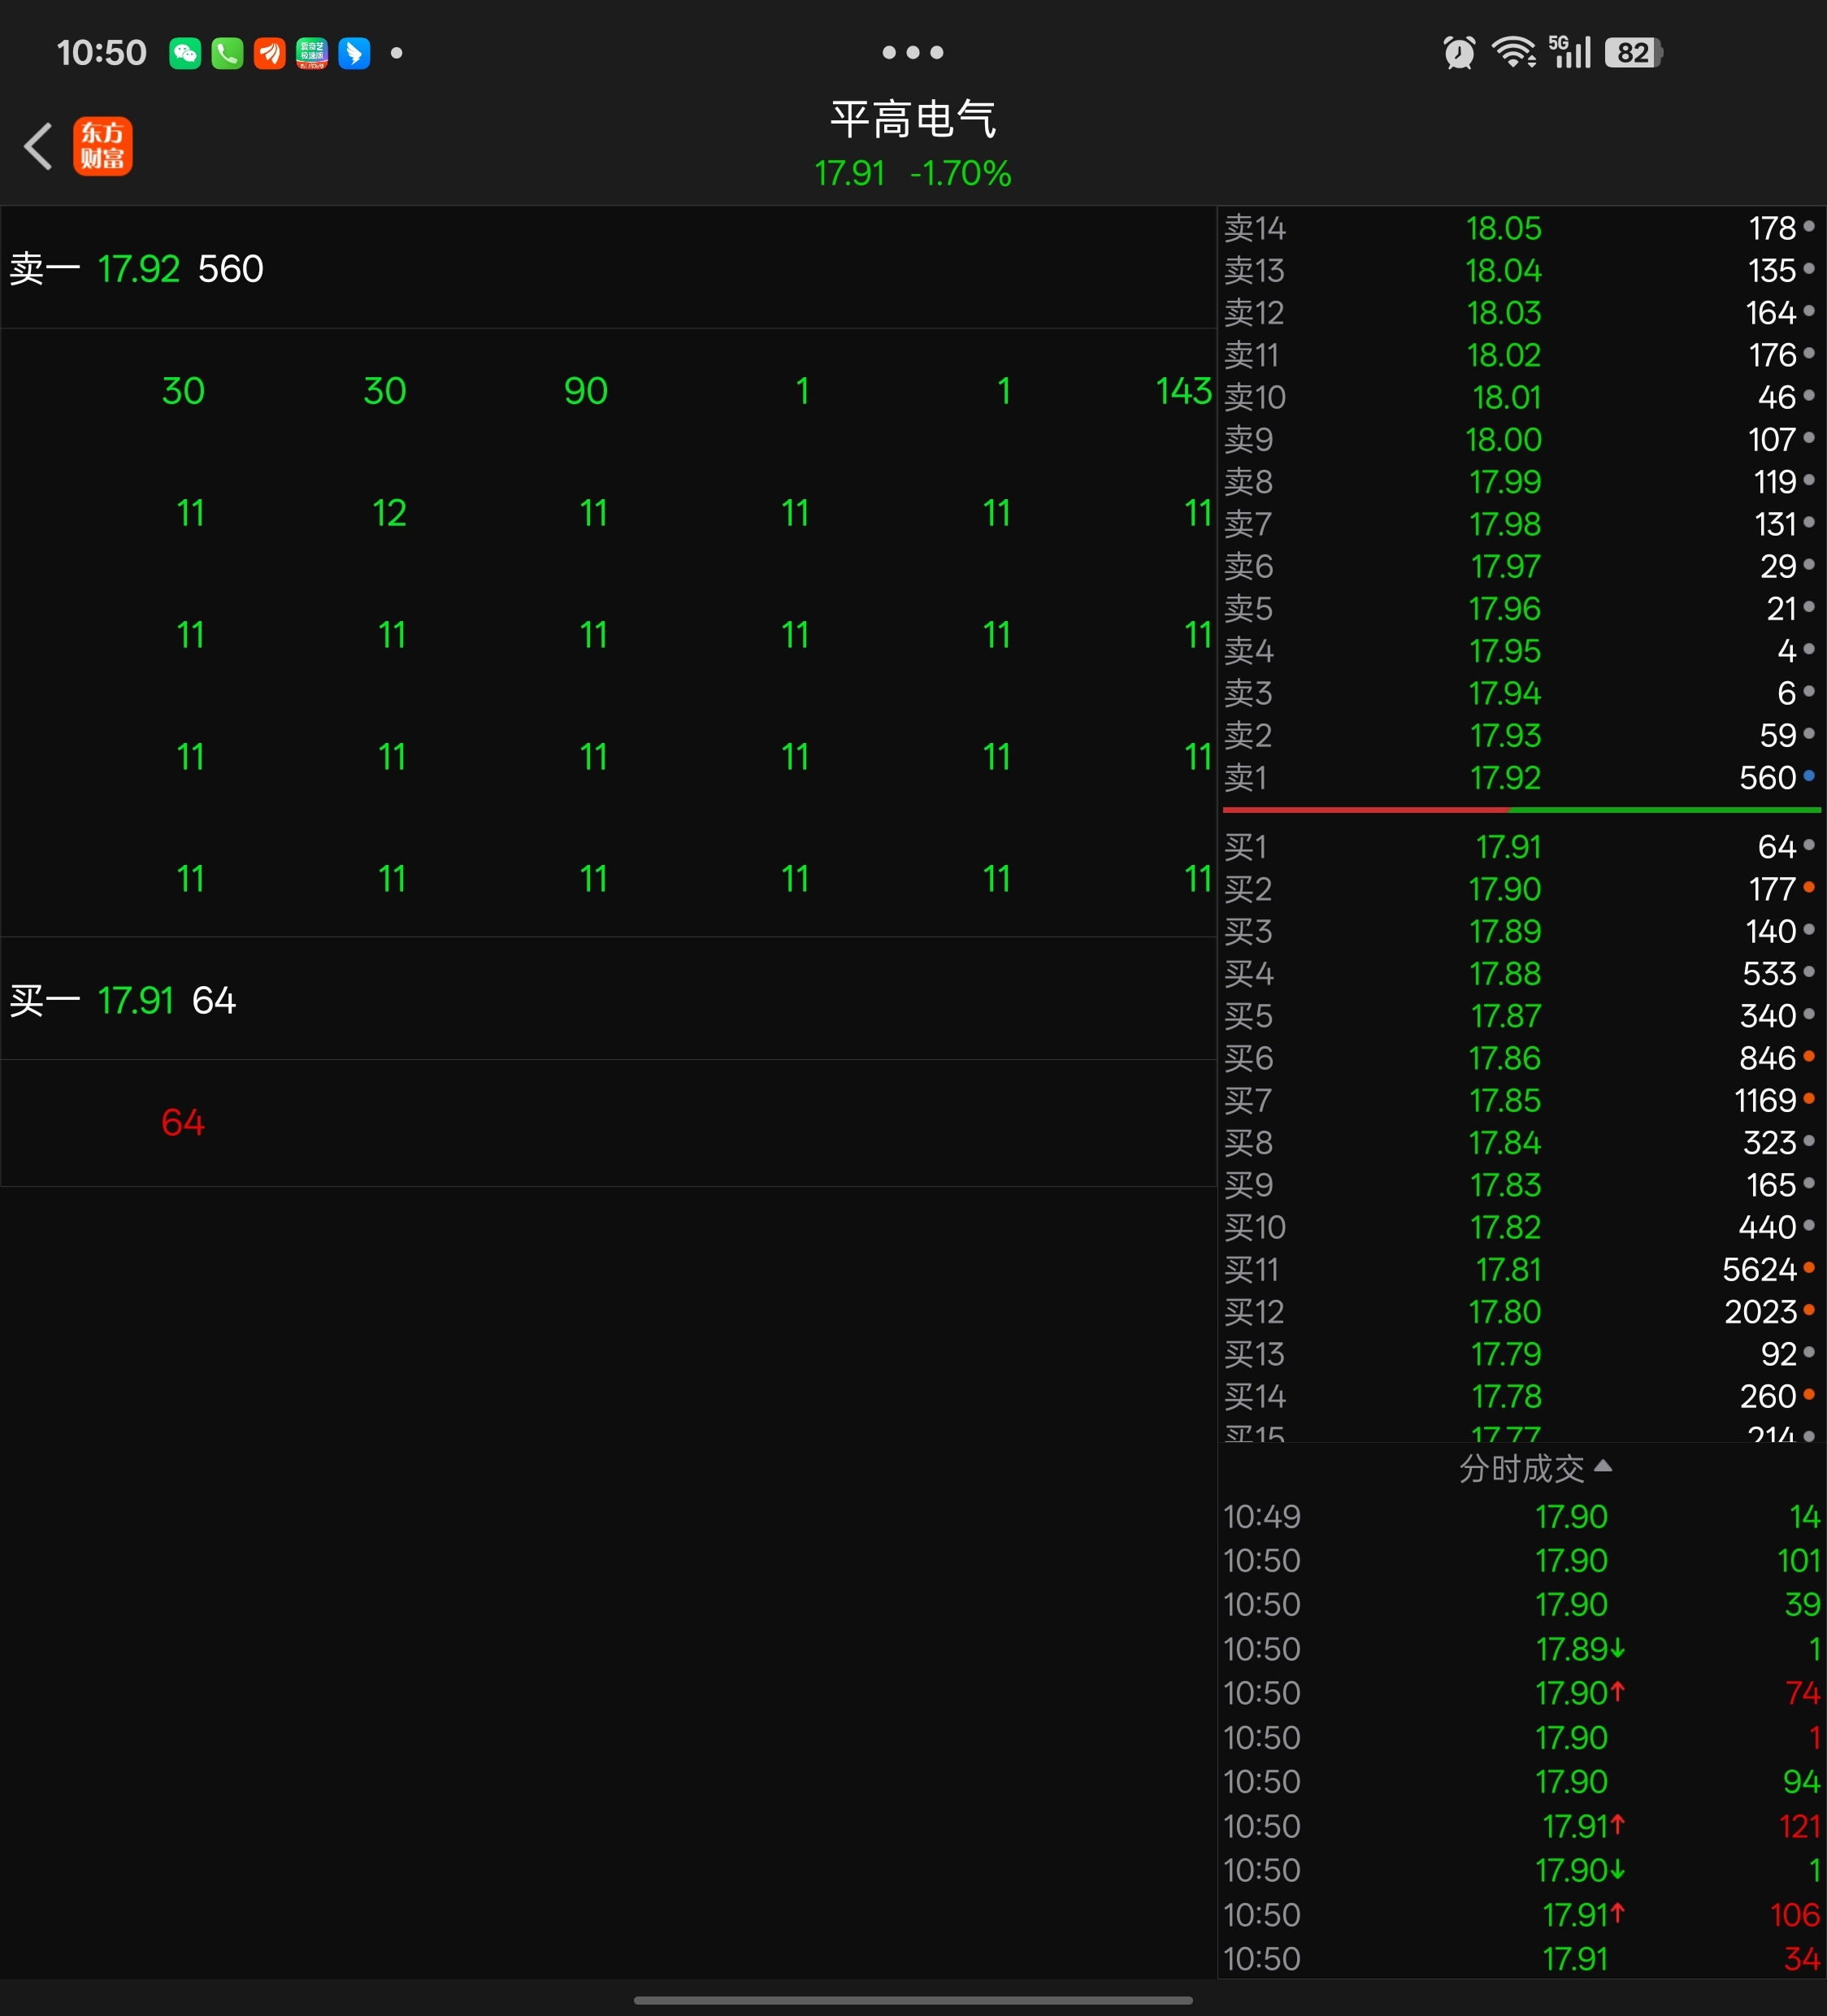1827x2016 pixels.
Task: Tap the three-dot menu at top
Action: click(912, 52)
